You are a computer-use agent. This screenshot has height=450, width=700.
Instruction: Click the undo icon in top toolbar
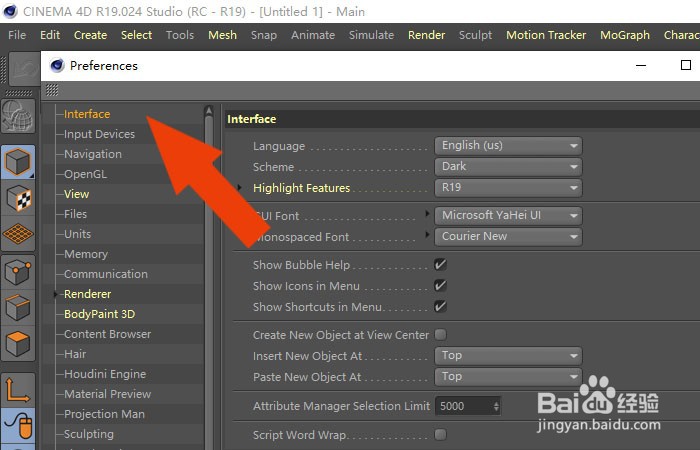24,69
